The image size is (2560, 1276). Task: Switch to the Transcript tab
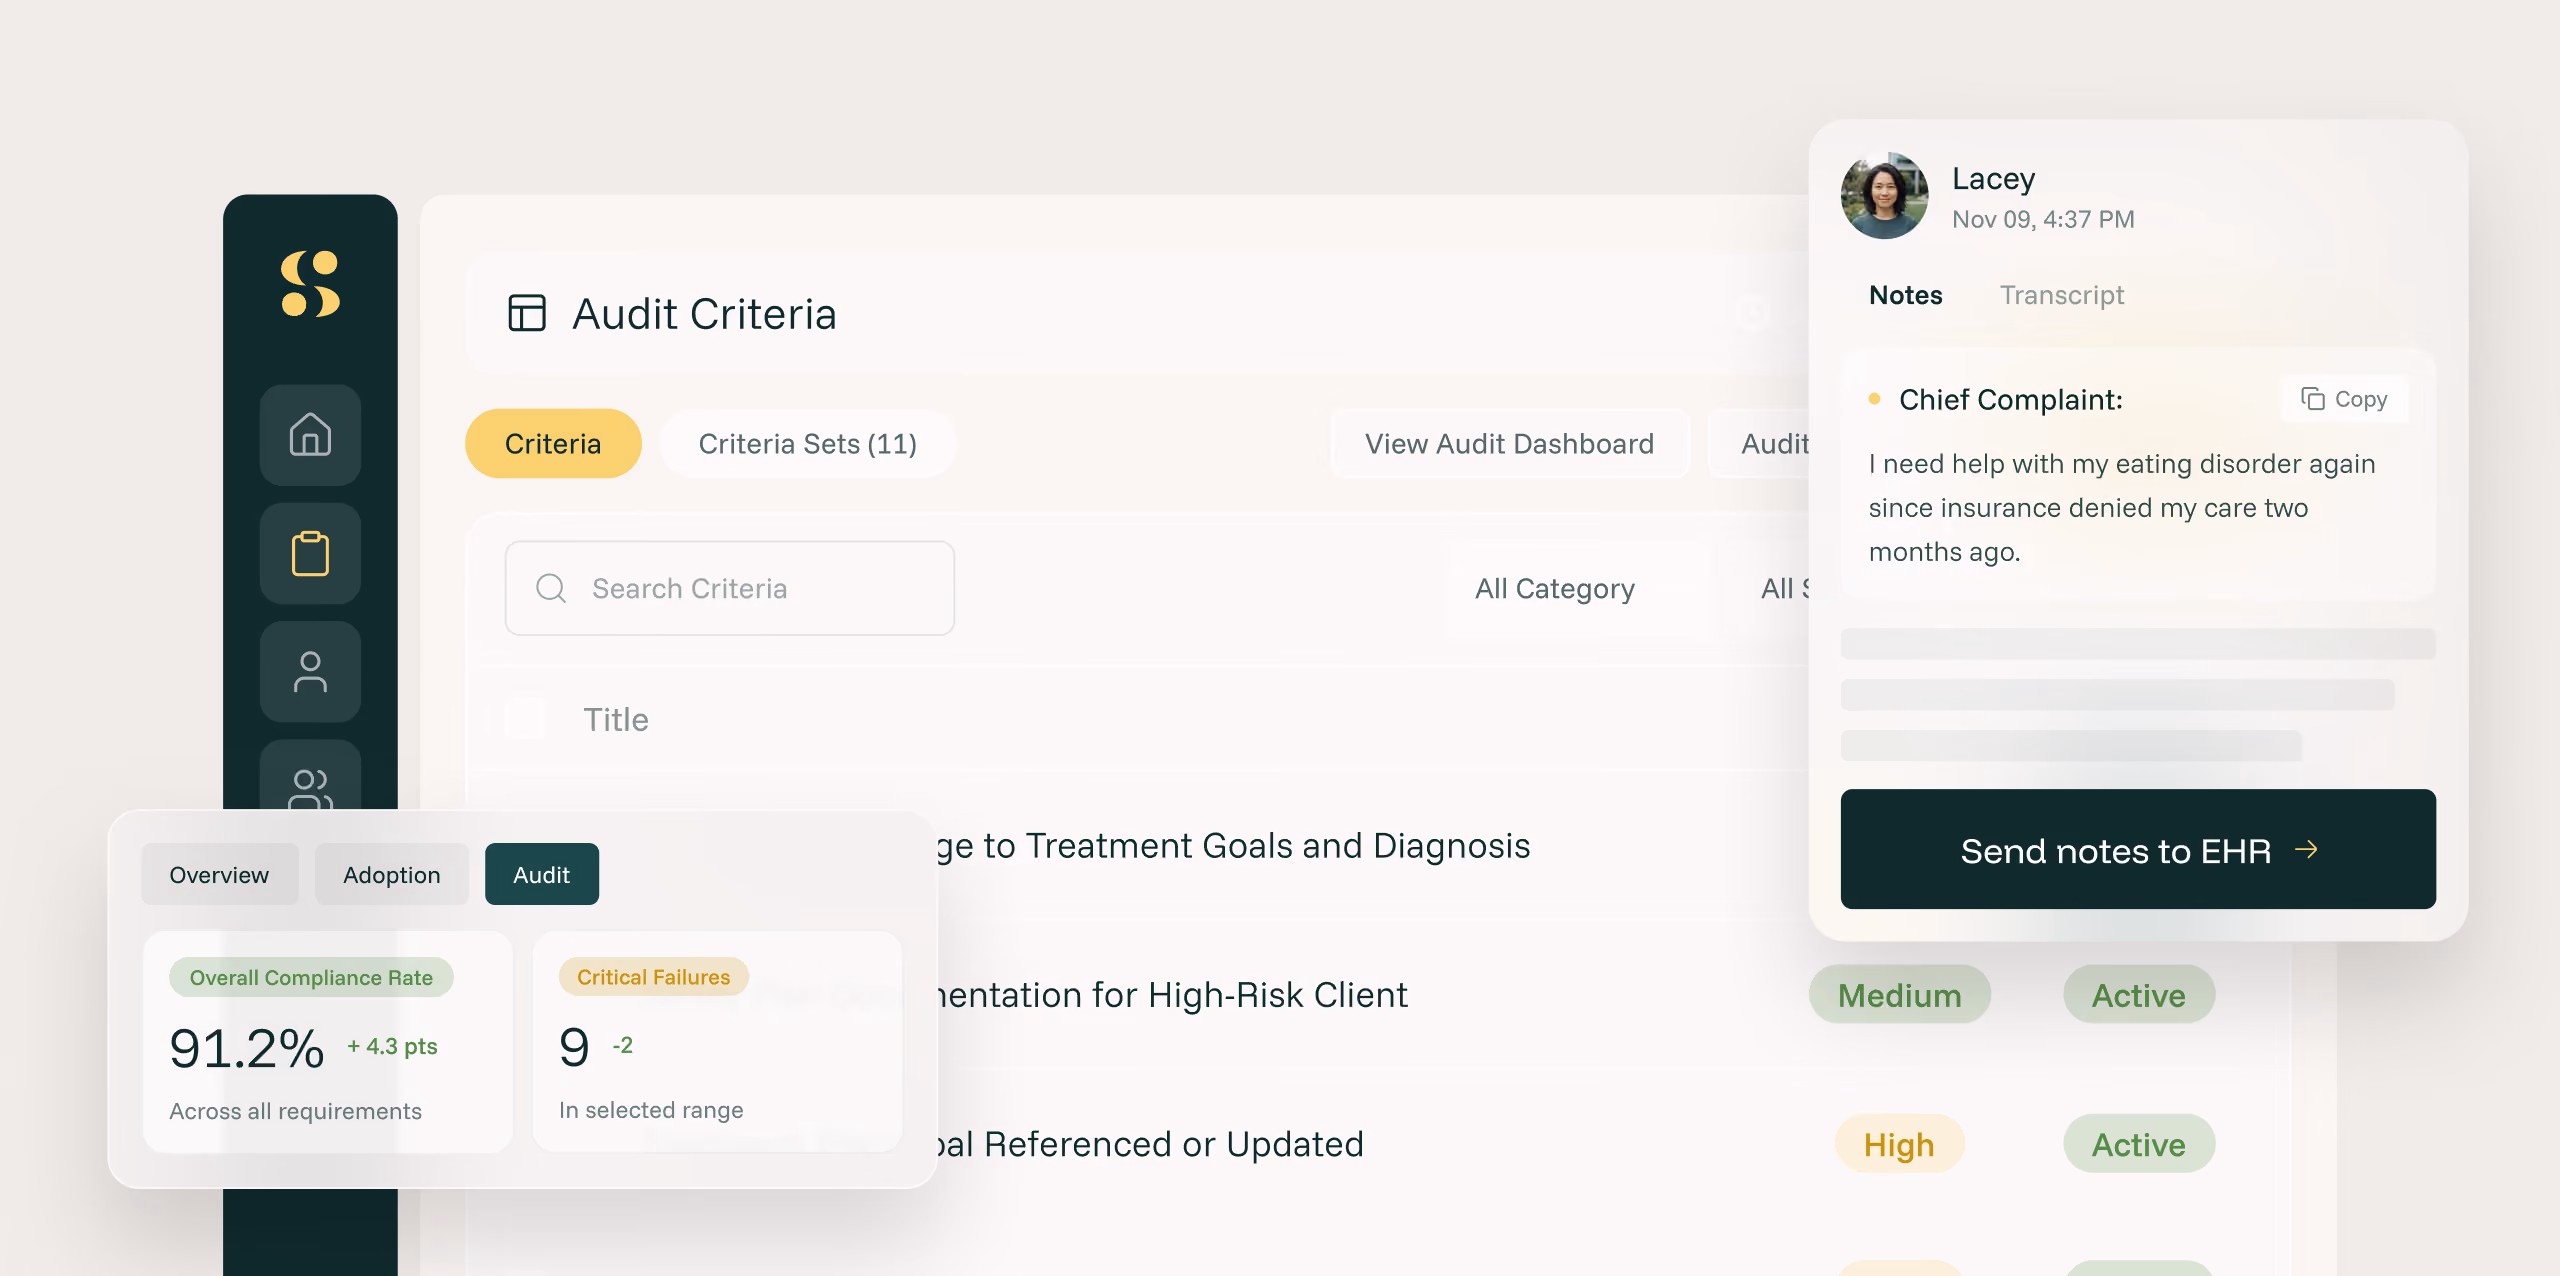(x=2062, y=295)
